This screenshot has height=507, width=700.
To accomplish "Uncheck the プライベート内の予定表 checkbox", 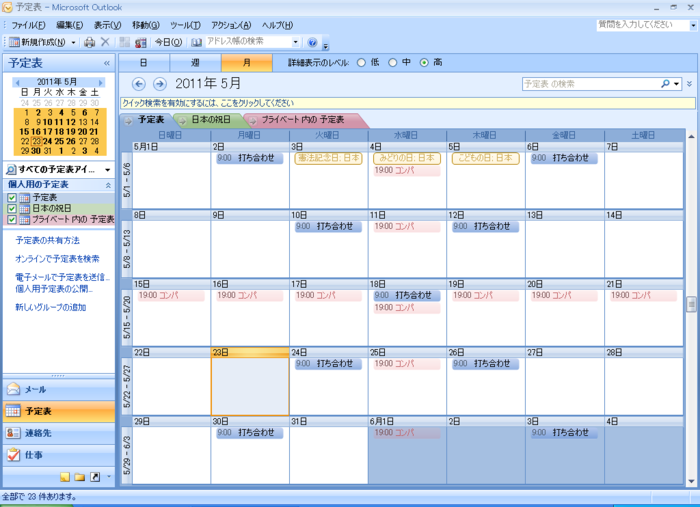I will pos(12,220).
